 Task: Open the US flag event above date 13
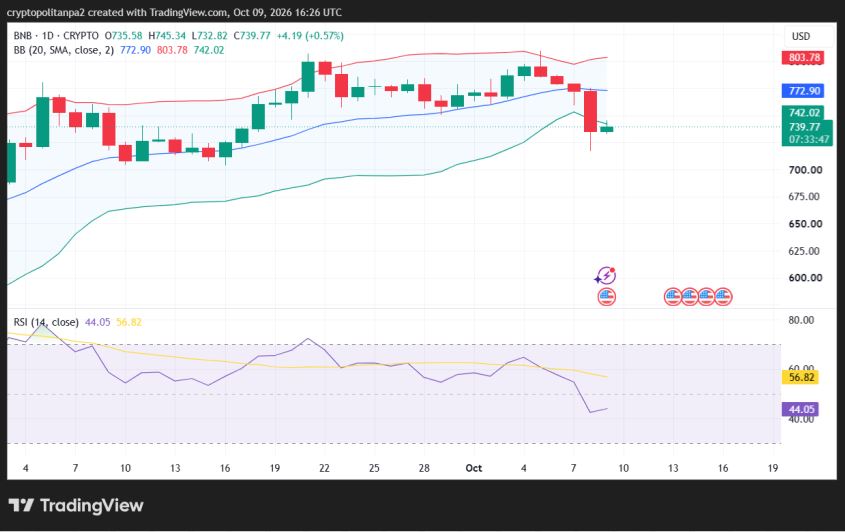click(x=673, y=296)
